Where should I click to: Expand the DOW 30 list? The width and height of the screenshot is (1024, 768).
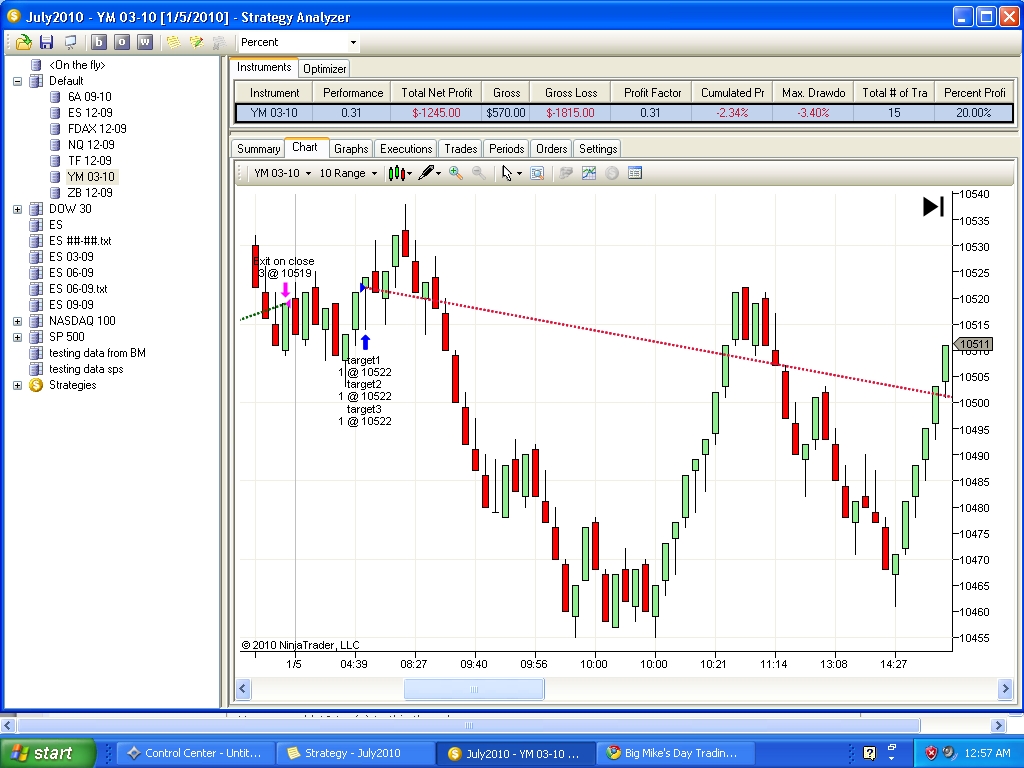[x=18, y=210]
